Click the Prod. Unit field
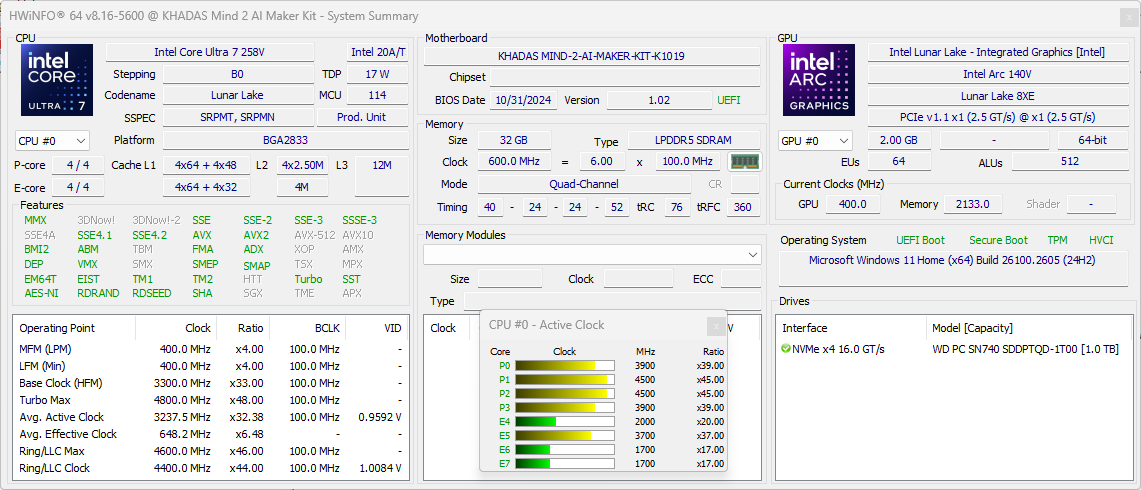 point(362,117)
